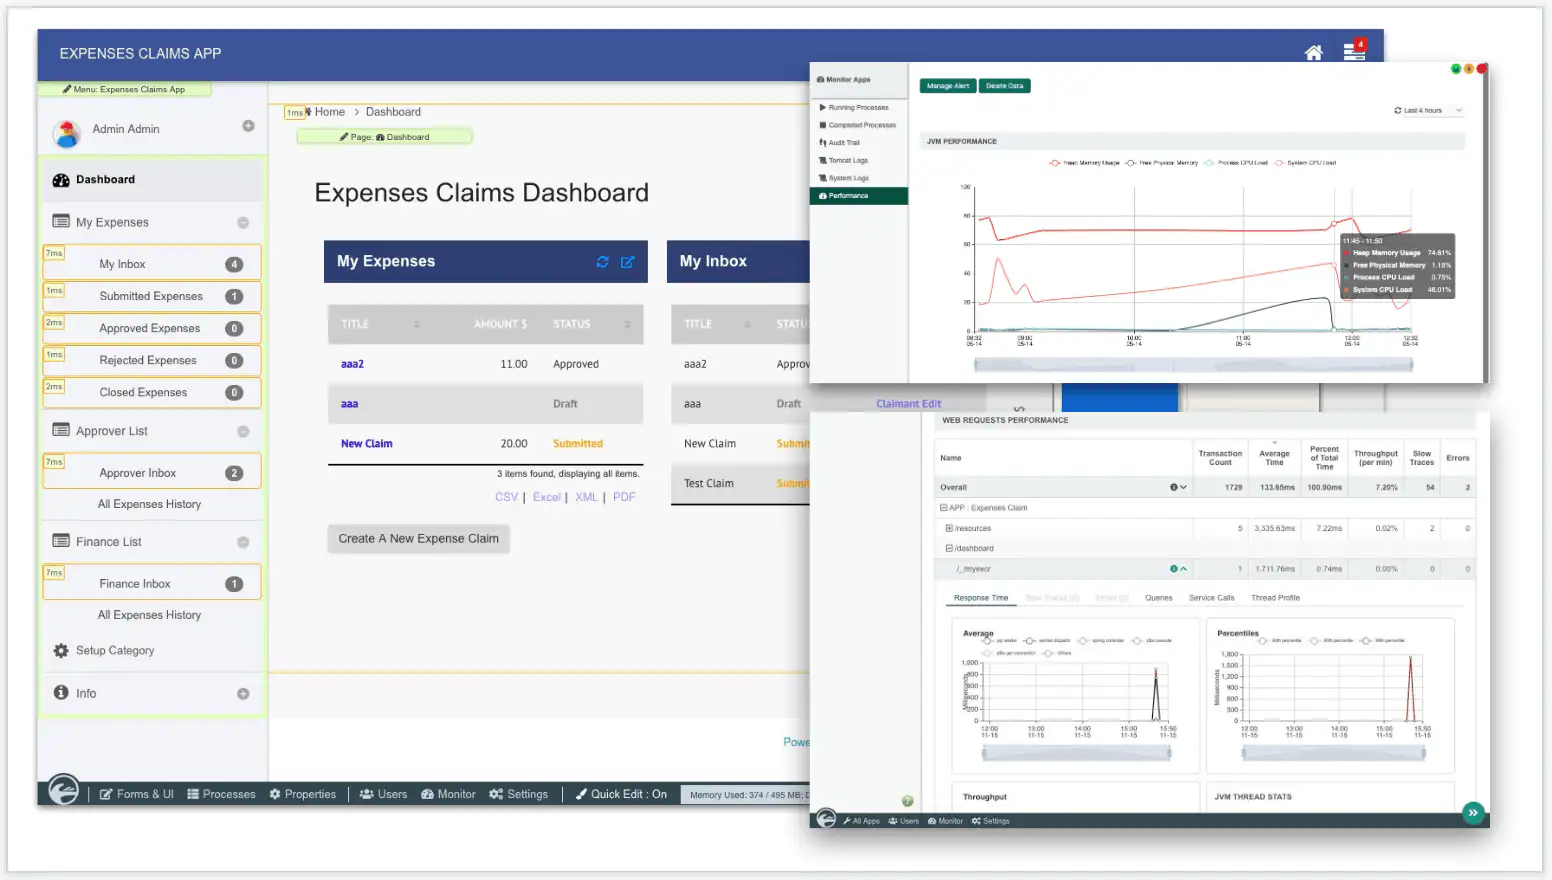Viewport: 1552px width, 880px height.
Task: Toggle Heap Memory Usage legend in chart
Action: point(1084,163)
